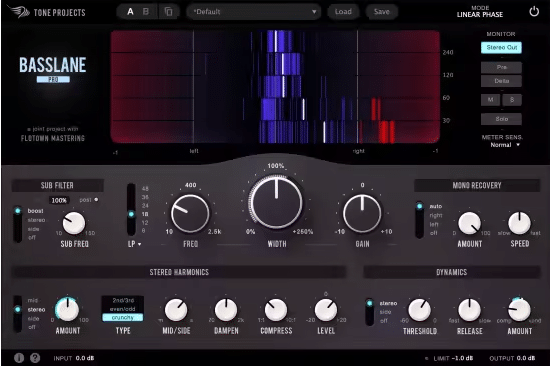
Task: Click the Load button
Action: coord(343,12)
